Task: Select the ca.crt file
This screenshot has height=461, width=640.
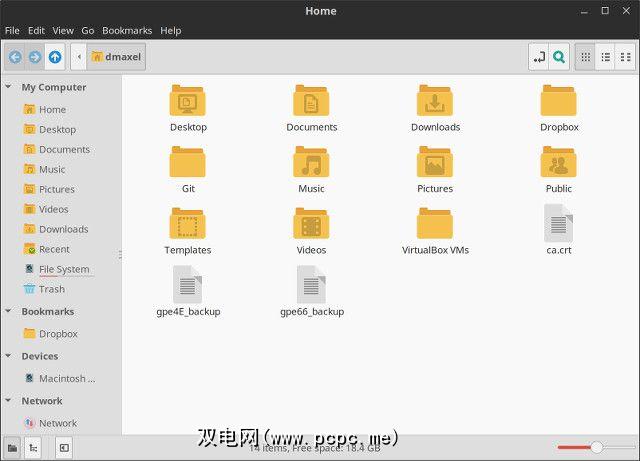Action: pyautogui.click(x=558, y=229)
